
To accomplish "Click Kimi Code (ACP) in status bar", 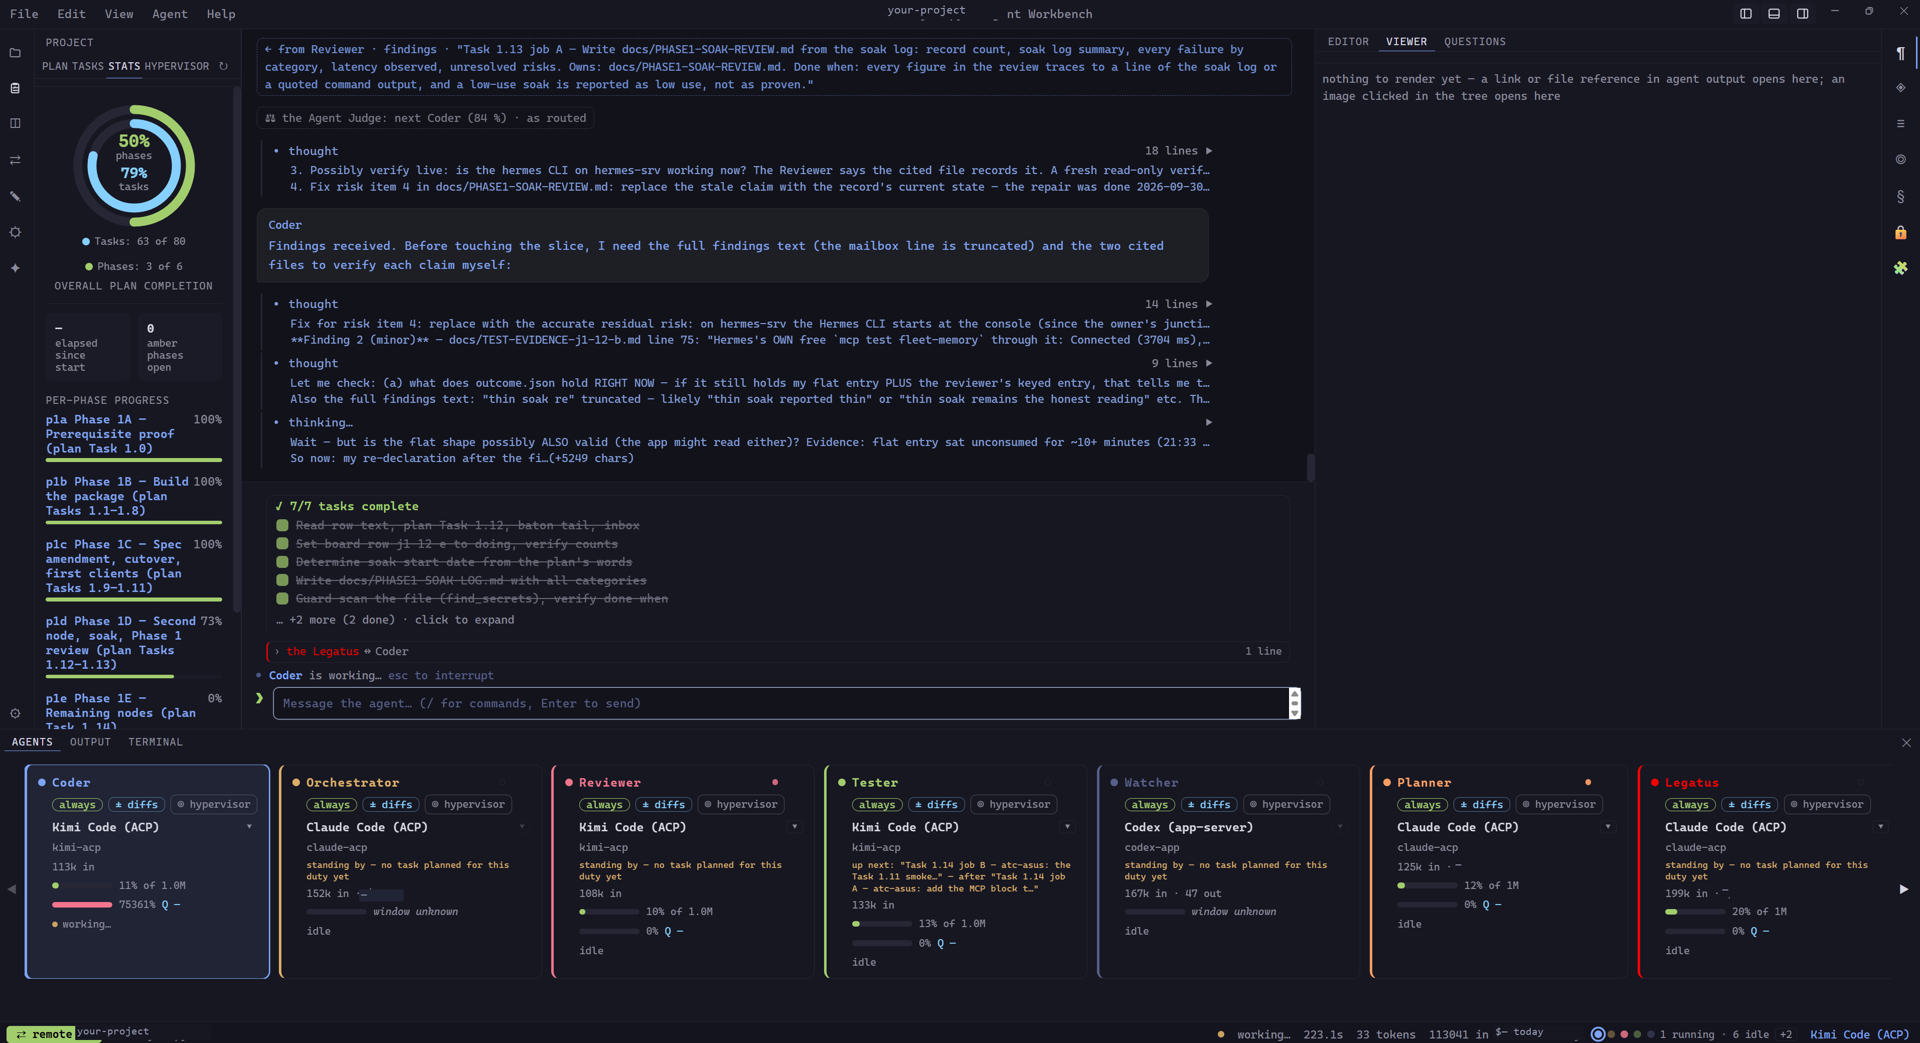I will 1859,1035.
